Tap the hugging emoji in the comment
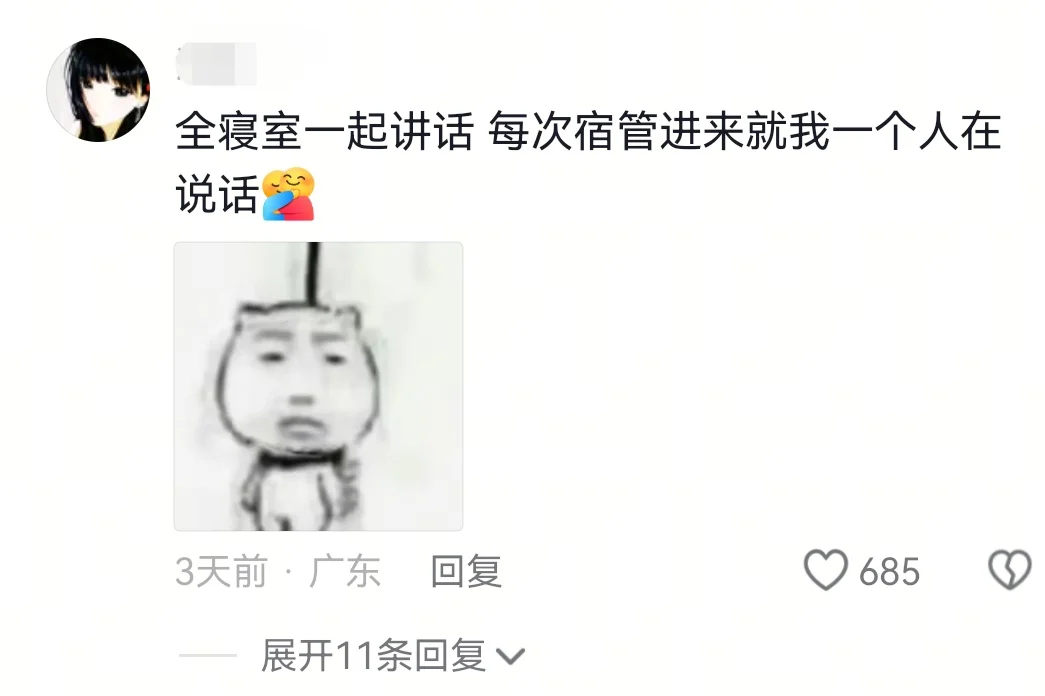This screenshot has width=1045, height=696. [x=288, y=194]
